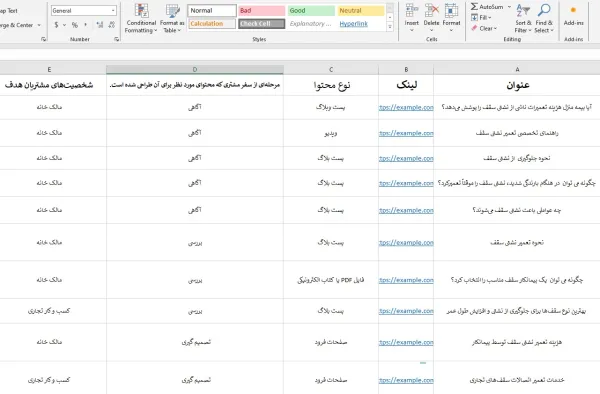Apply the Check Cell style
The width and height of the screenshot is (600, 394).
point(262,24)
